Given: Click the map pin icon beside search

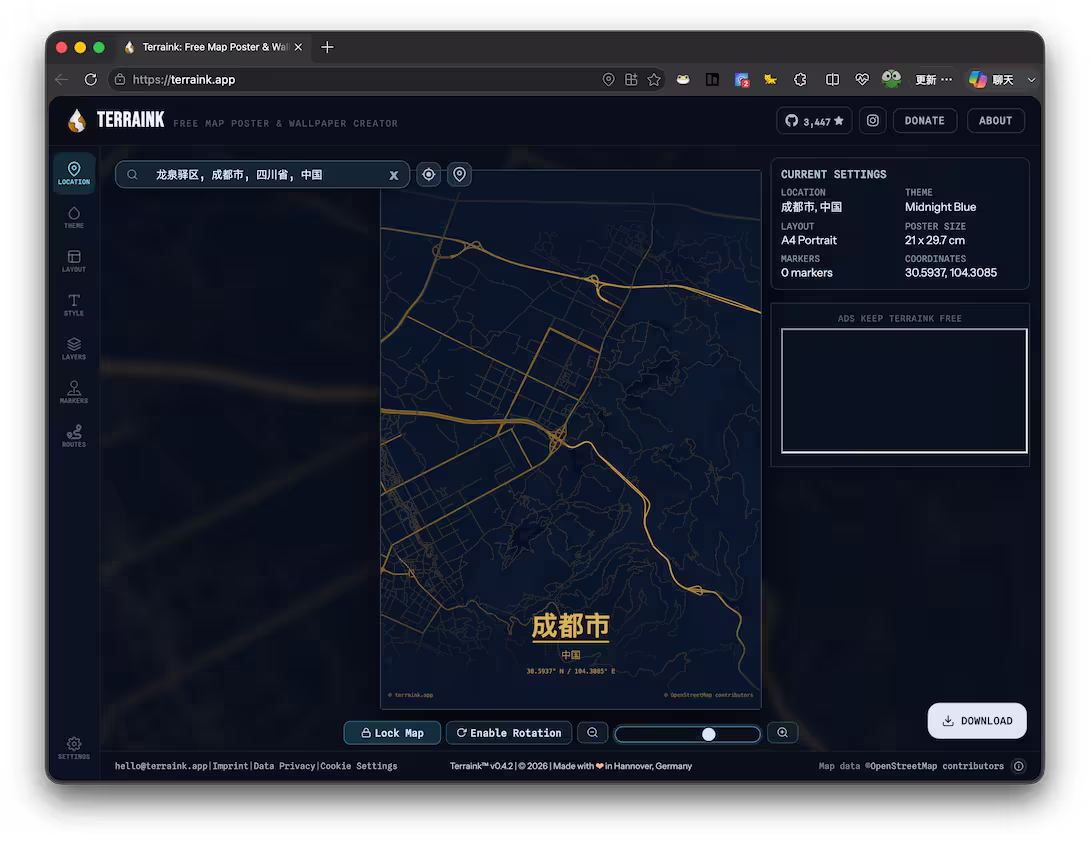Looking at the screenshot, I should coord(459,175).
